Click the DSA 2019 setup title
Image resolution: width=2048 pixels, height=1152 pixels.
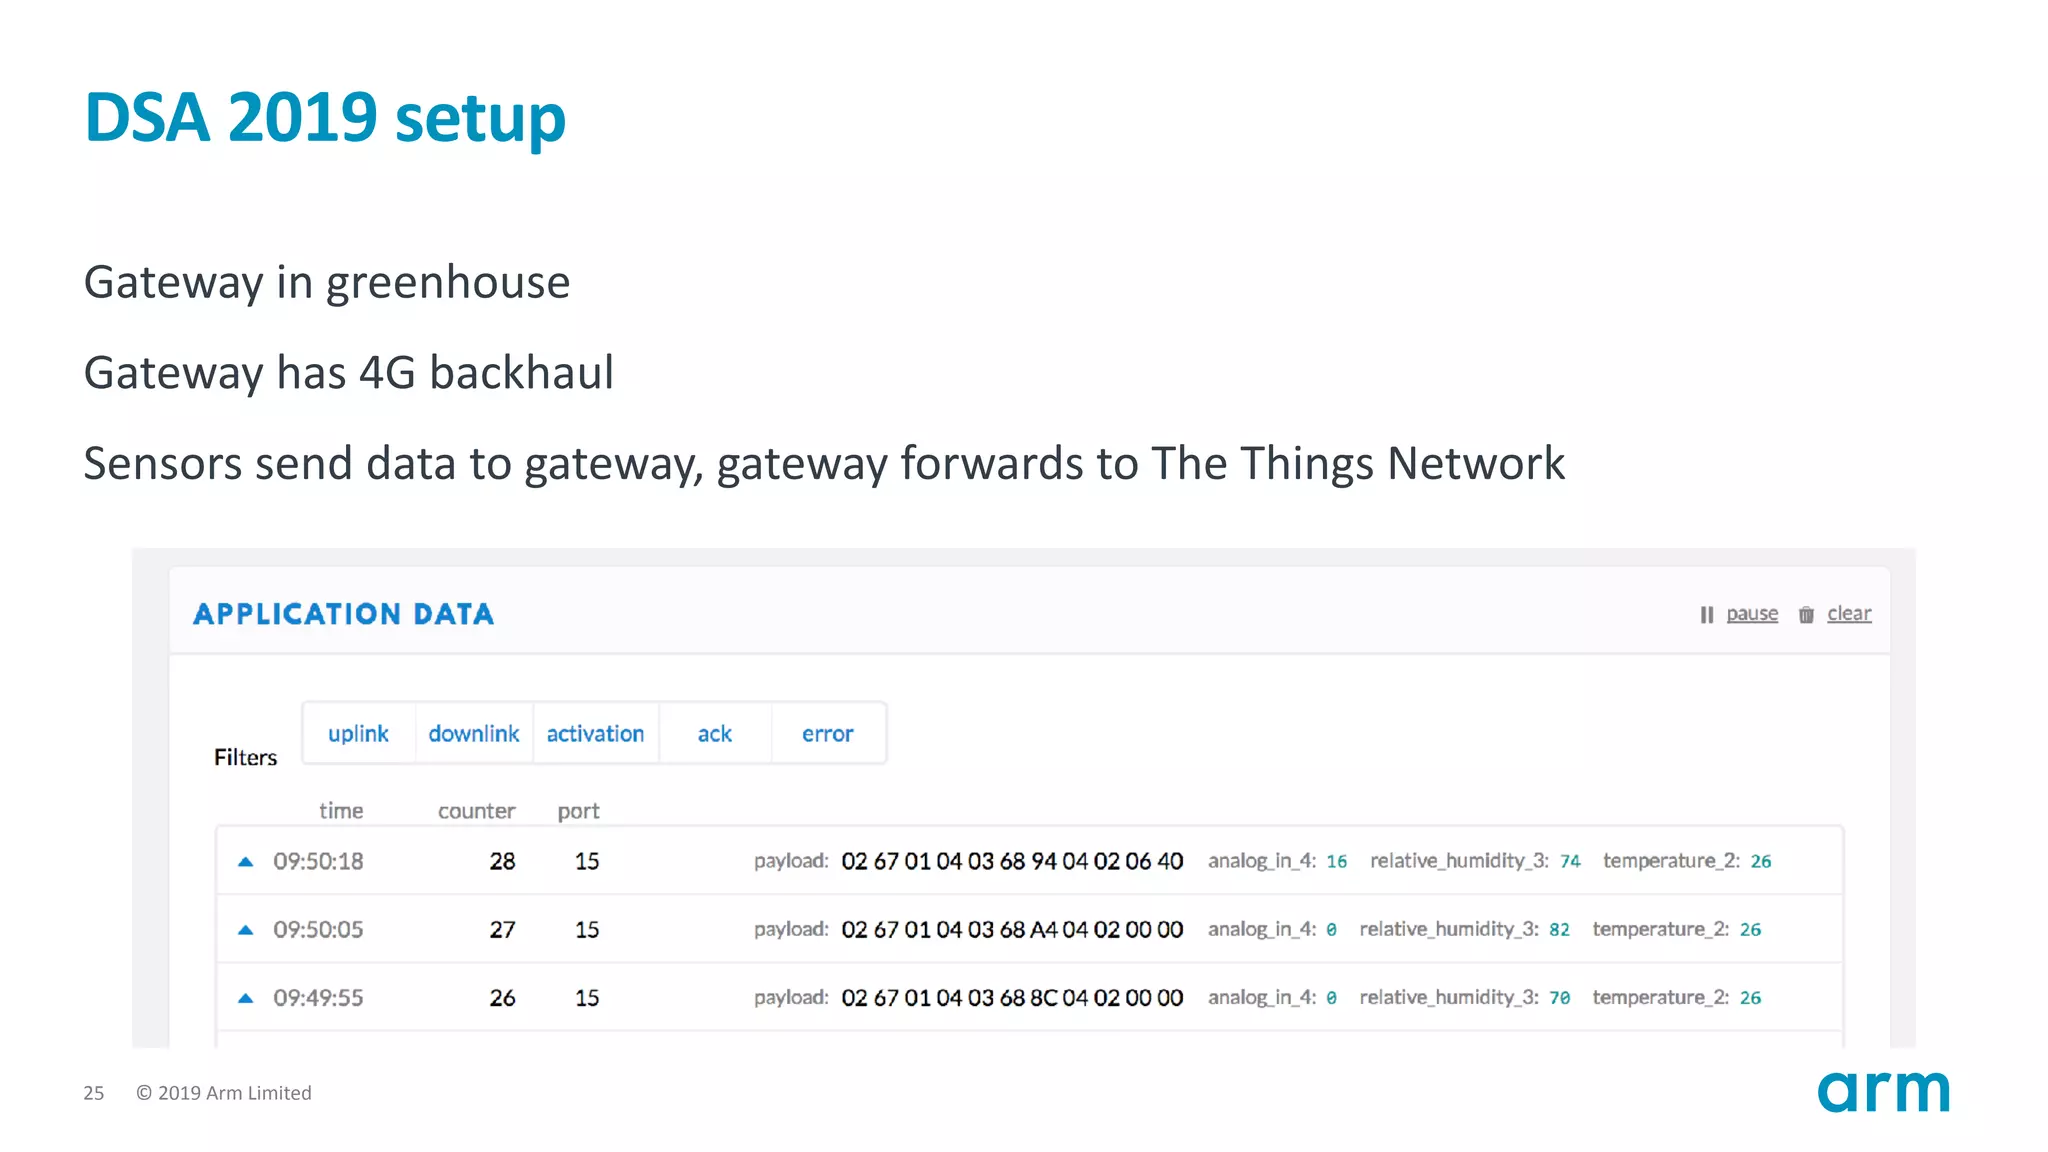325,119
